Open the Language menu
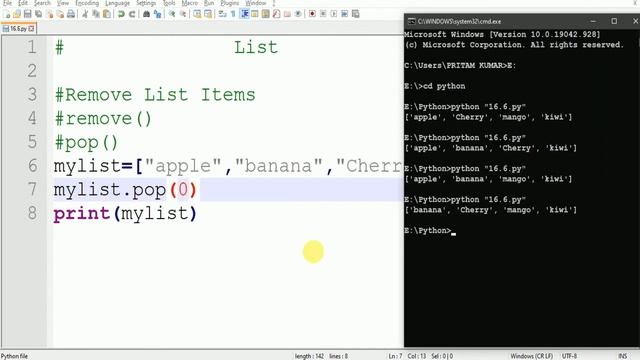 pos(118,3)
